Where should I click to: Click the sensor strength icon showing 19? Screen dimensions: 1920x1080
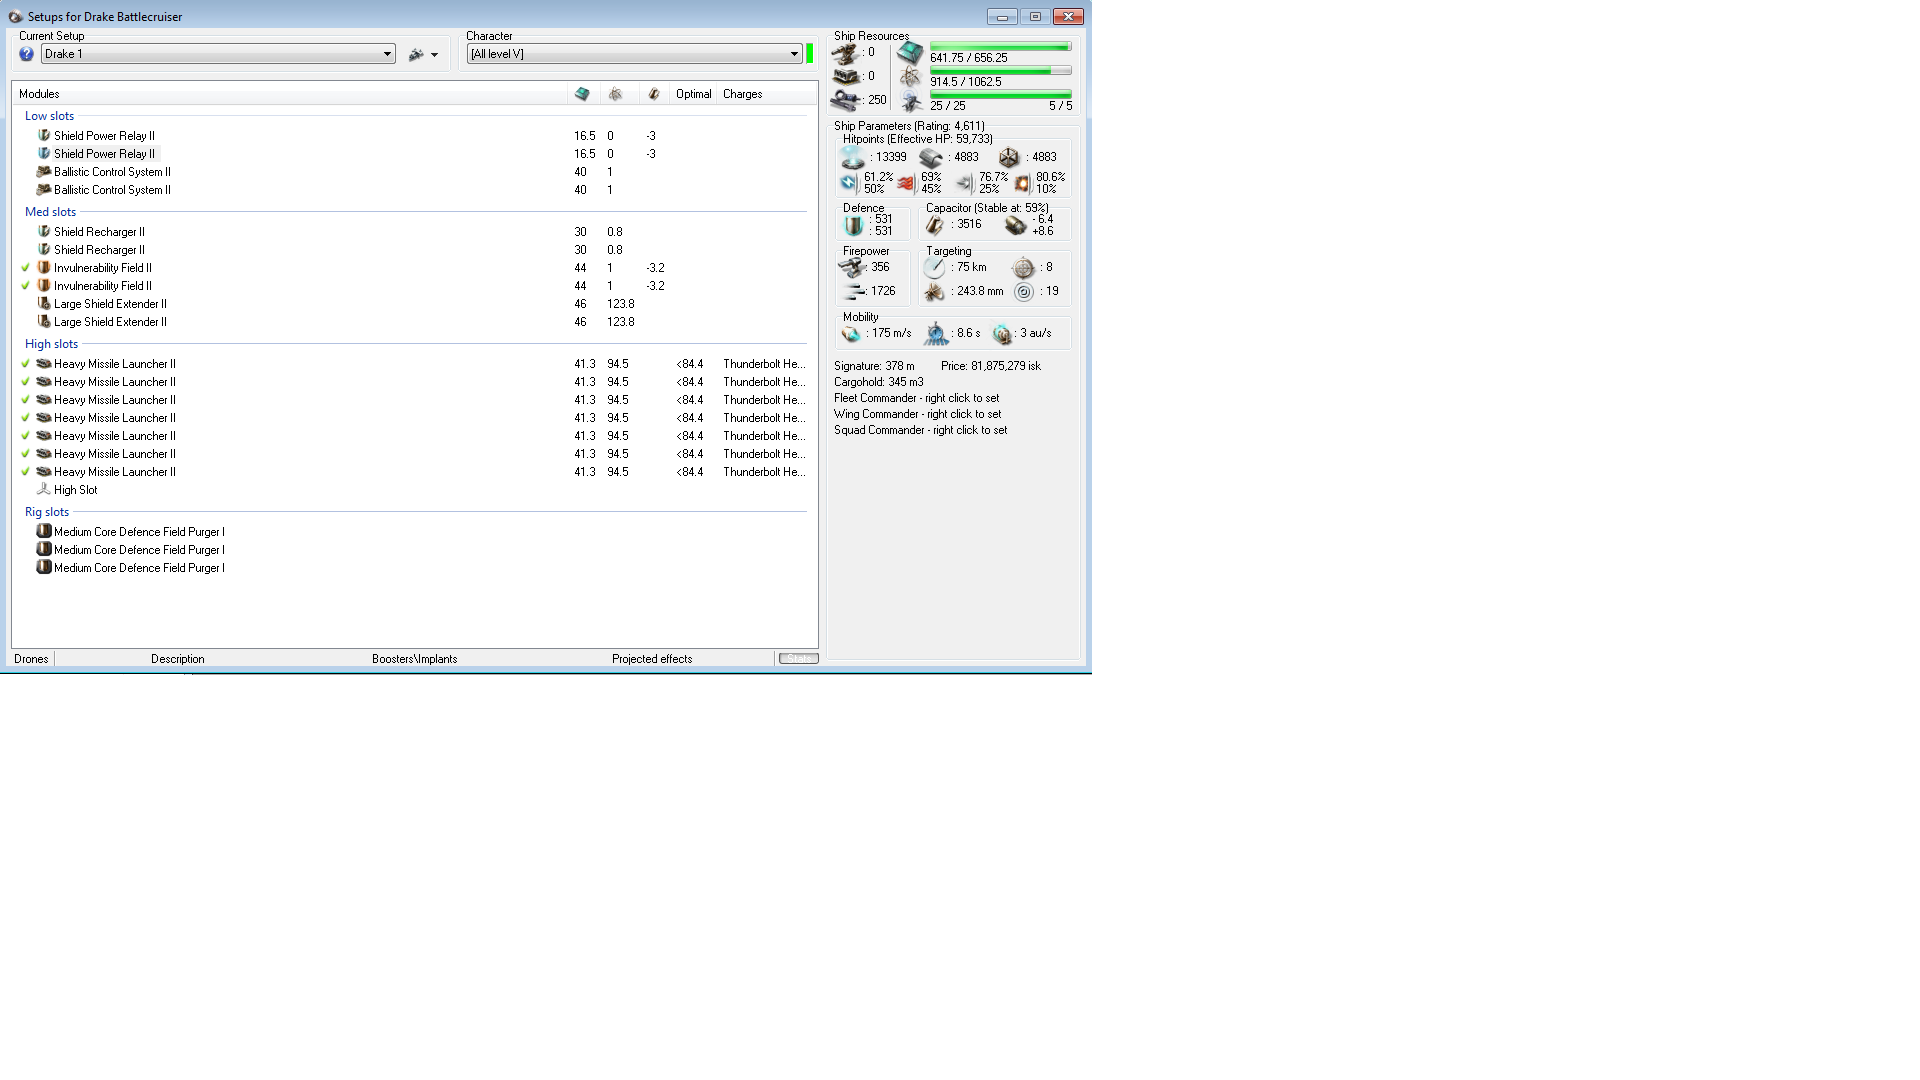pyautogui.click(x=1023, y=292)
